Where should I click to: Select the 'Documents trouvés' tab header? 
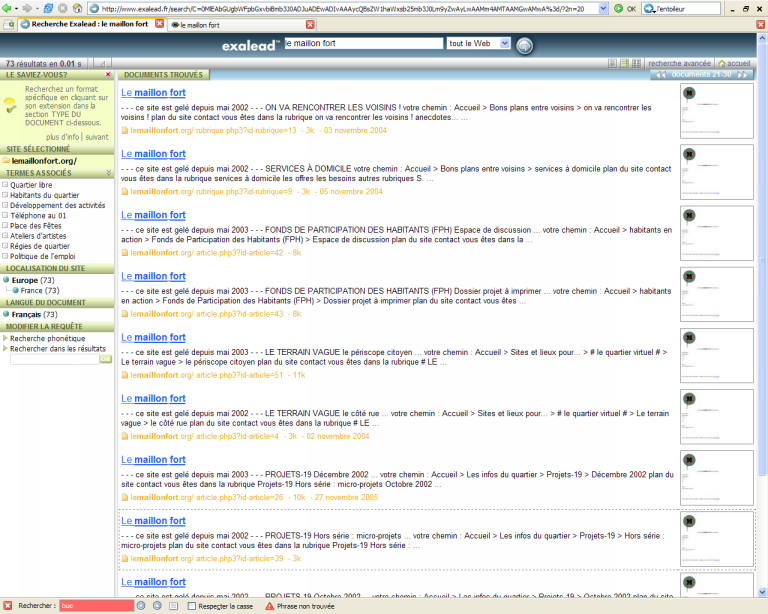coord(163,74)
